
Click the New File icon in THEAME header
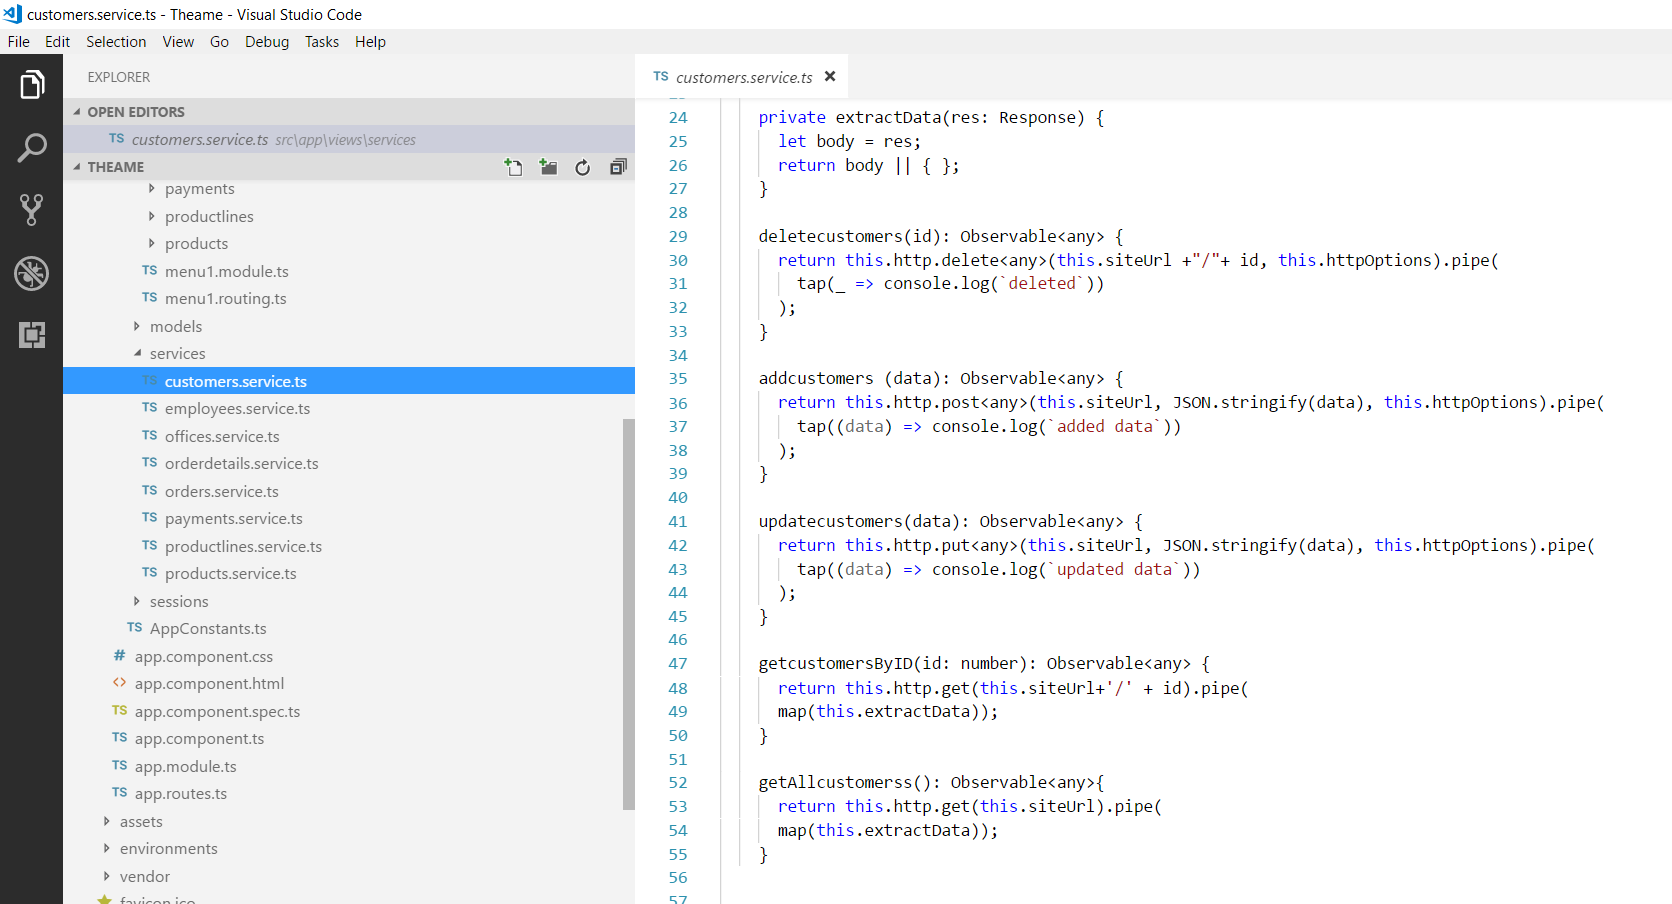(513, 167)
